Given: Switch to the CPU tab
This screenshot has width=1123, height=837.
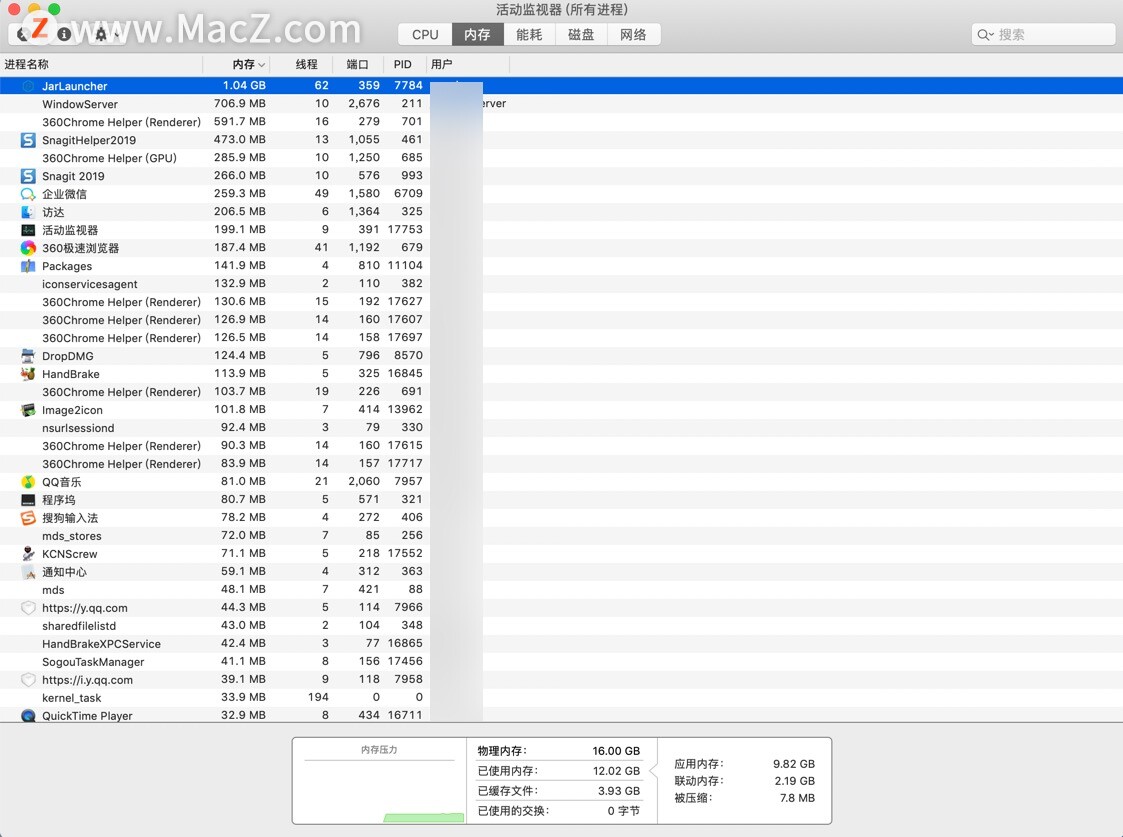Looking at the screenshot, I should pos(425,34).
